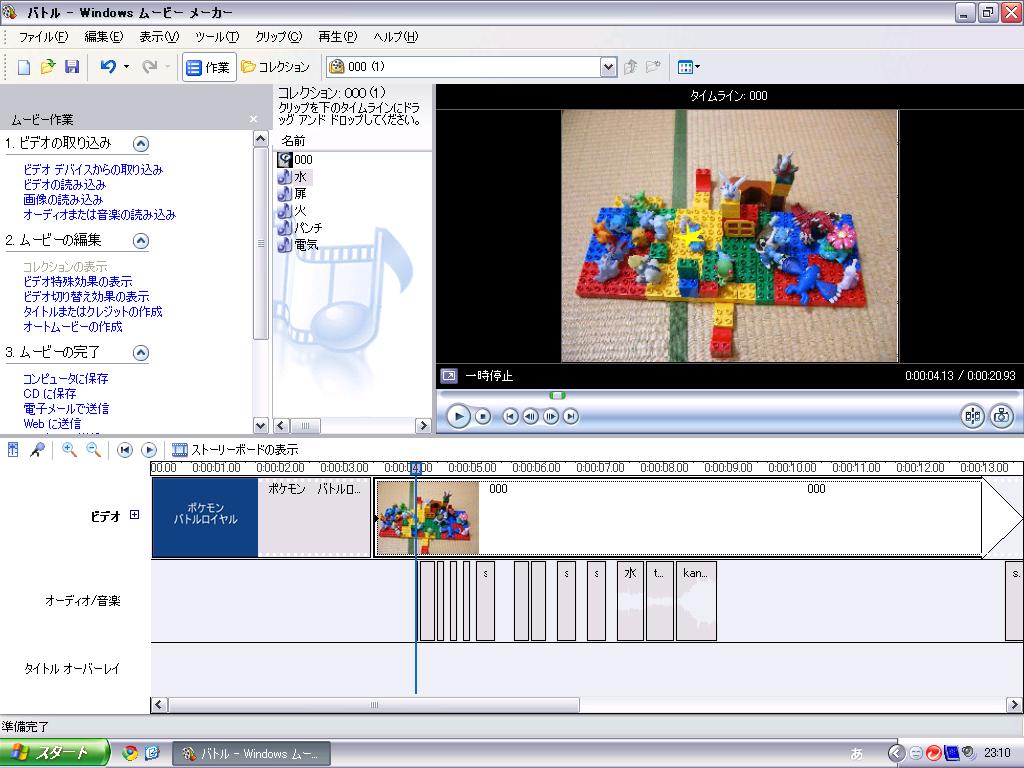Open the ヘルプ menu
The width and height of the screenshot is (1024, 768).
[396, 37]
